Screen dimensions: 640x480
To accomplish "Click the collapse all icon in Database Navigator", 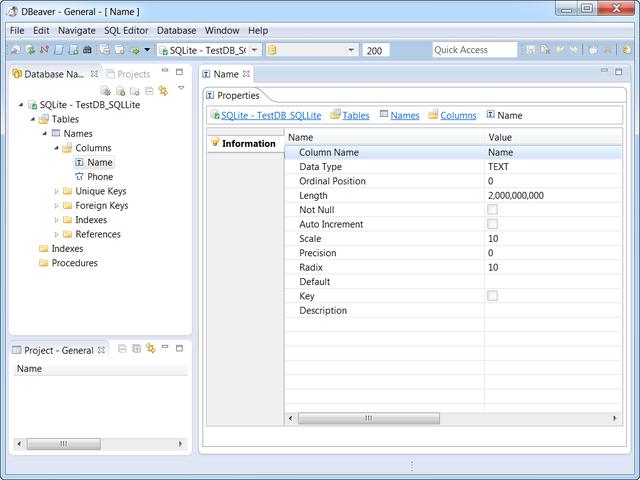I will click(148, 90).
